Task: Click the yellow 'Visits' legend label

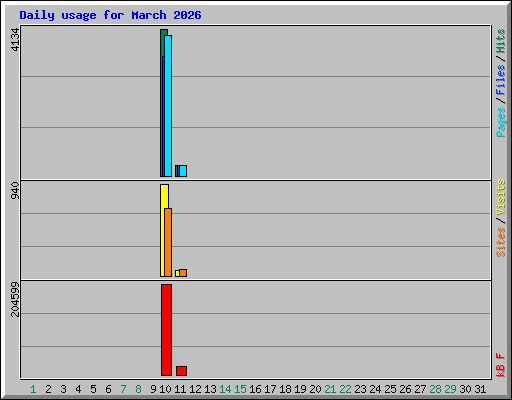Action: point(500,197)
